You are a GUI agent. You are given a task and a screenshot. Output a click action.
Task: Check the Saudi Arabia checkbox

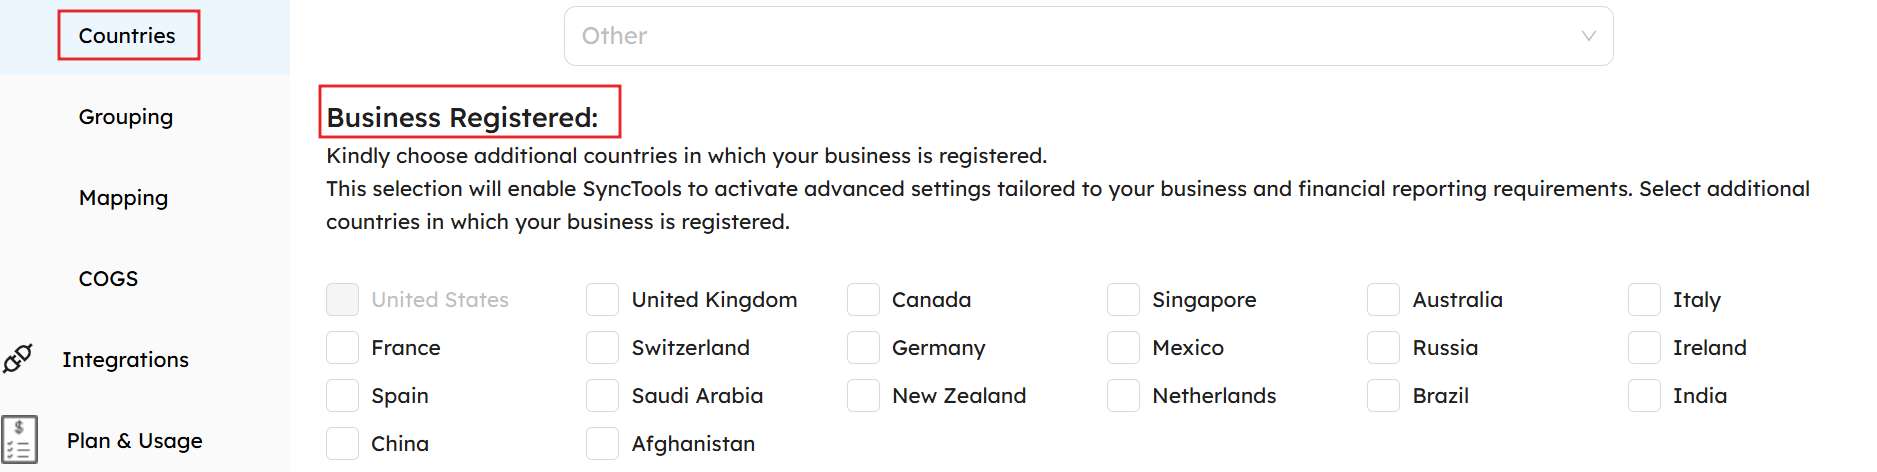pos(602,395)
